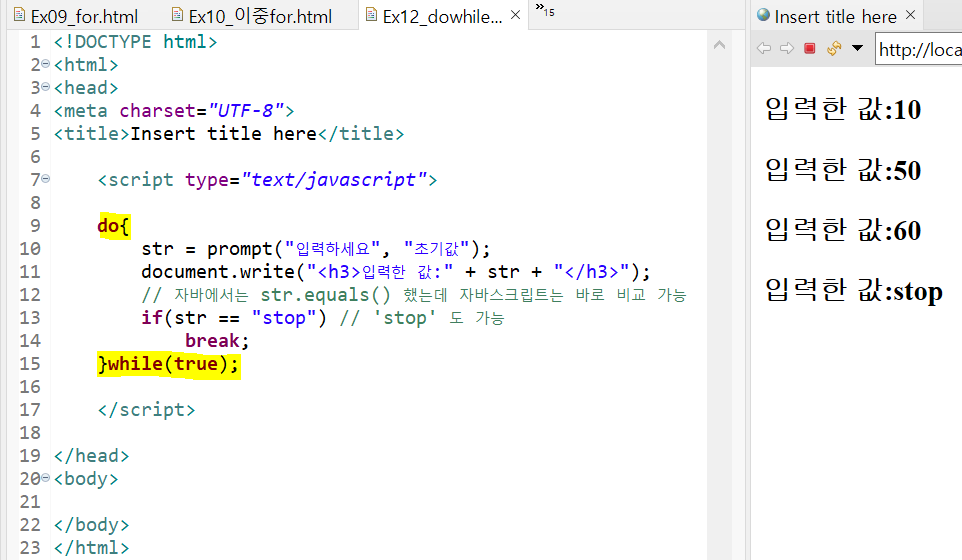Screen dimensions: 962x560
Task: Click the 'Insert title here' text in line 5
Action: coord(223,134)
